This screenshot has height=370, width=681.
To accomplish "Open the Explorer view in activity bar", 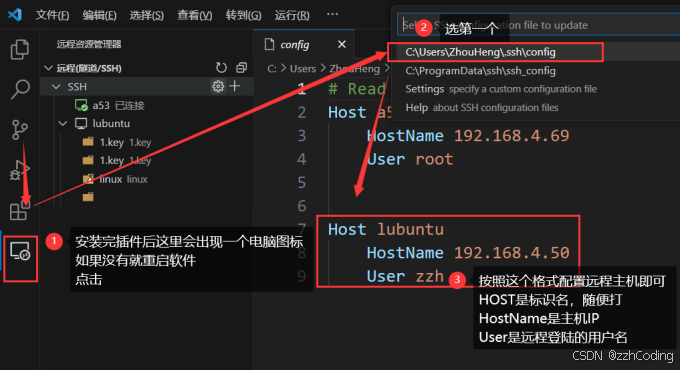I will [20, 49].
